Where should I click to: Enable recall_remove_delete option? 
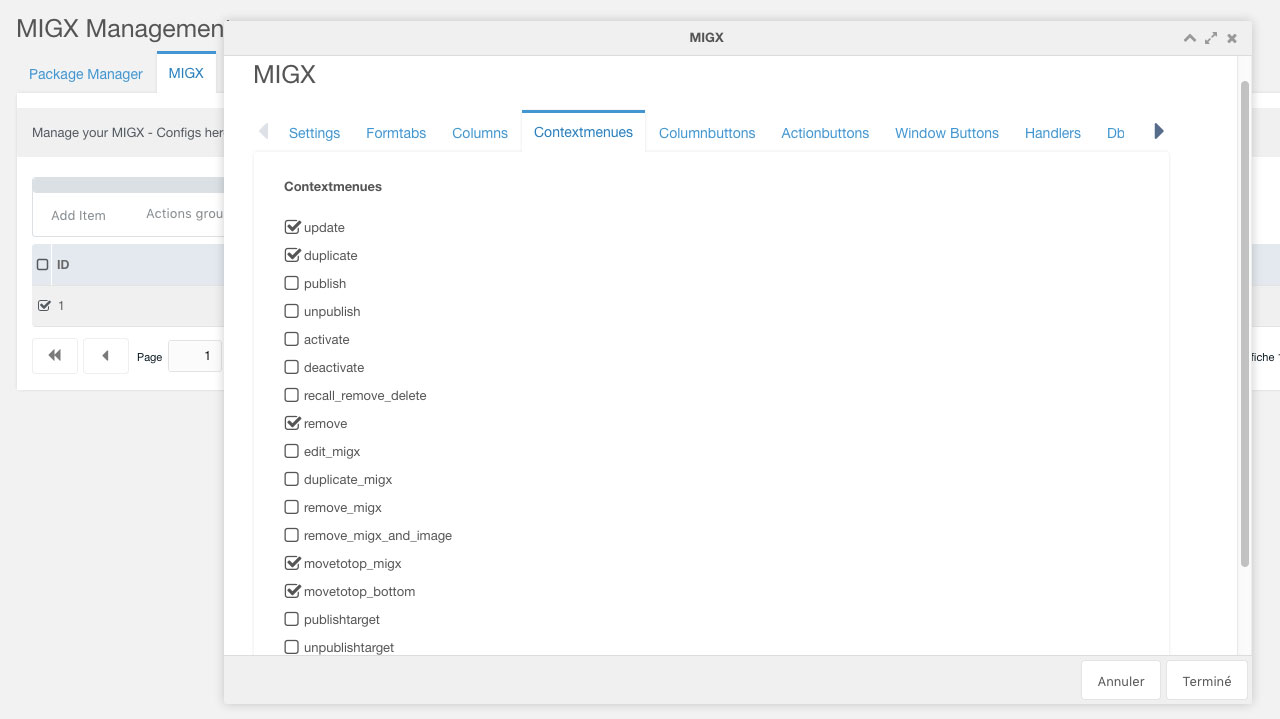[x=292, y=395]
